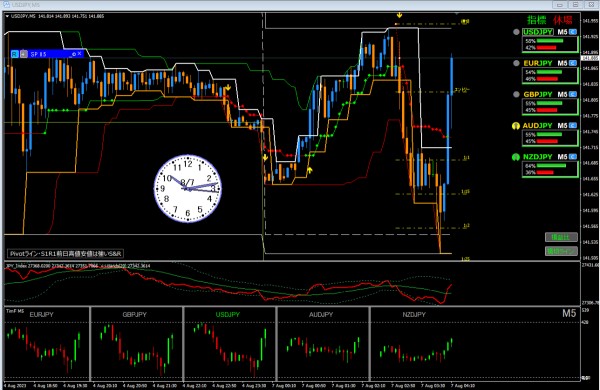
Task: Open the GBPJPY mini chart panel
Action: 137,343
